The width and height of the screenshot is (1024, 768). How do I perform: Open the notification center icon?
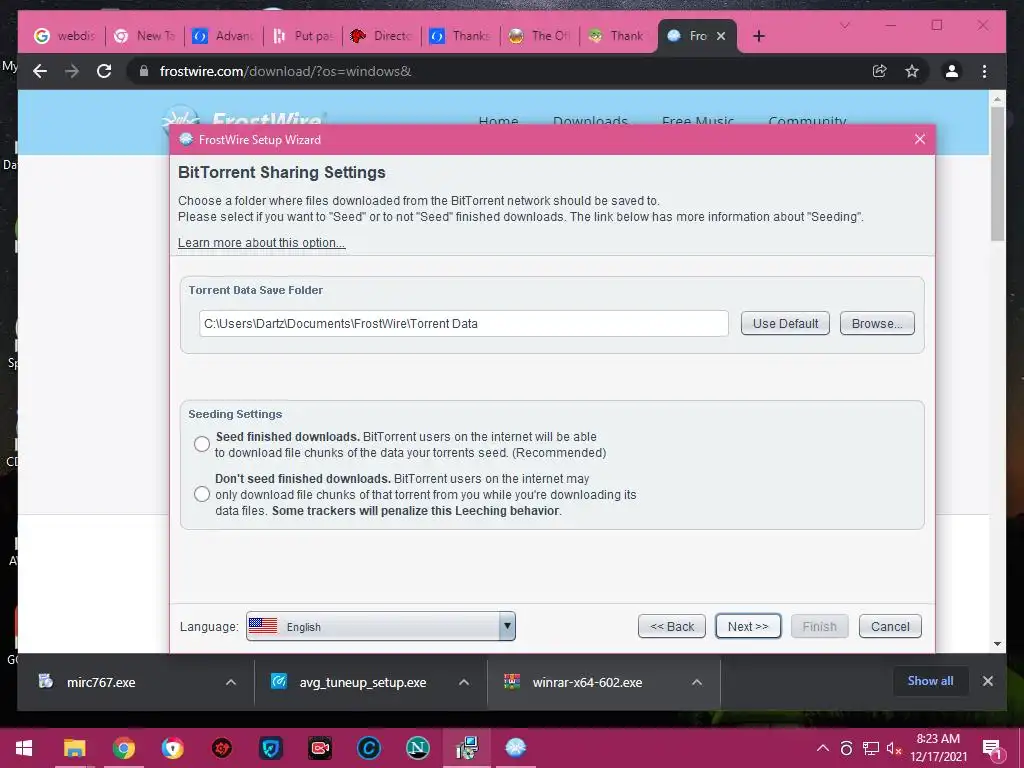pyautogui.click(x=992, y=748)
